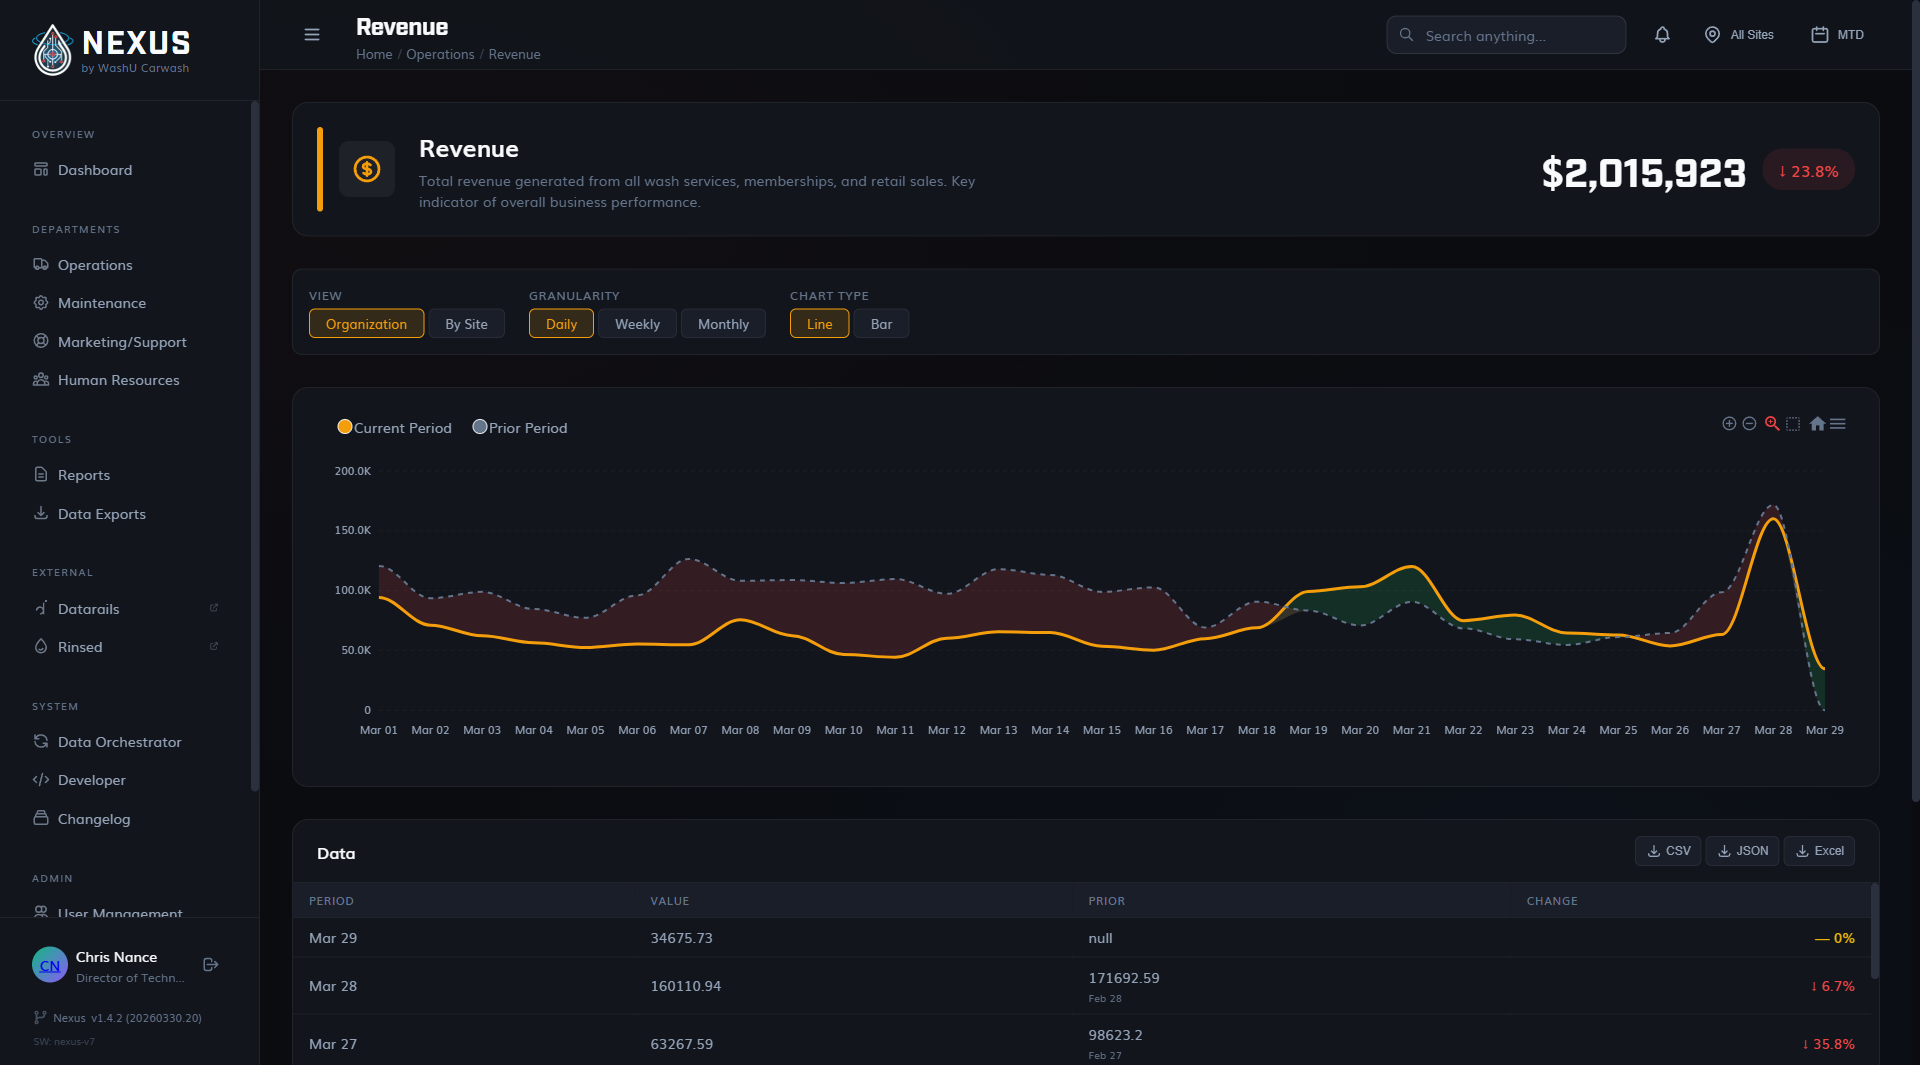Click the CN user avatar
The height and width of the screenshot is (1065, 1920).
(50, 965)
